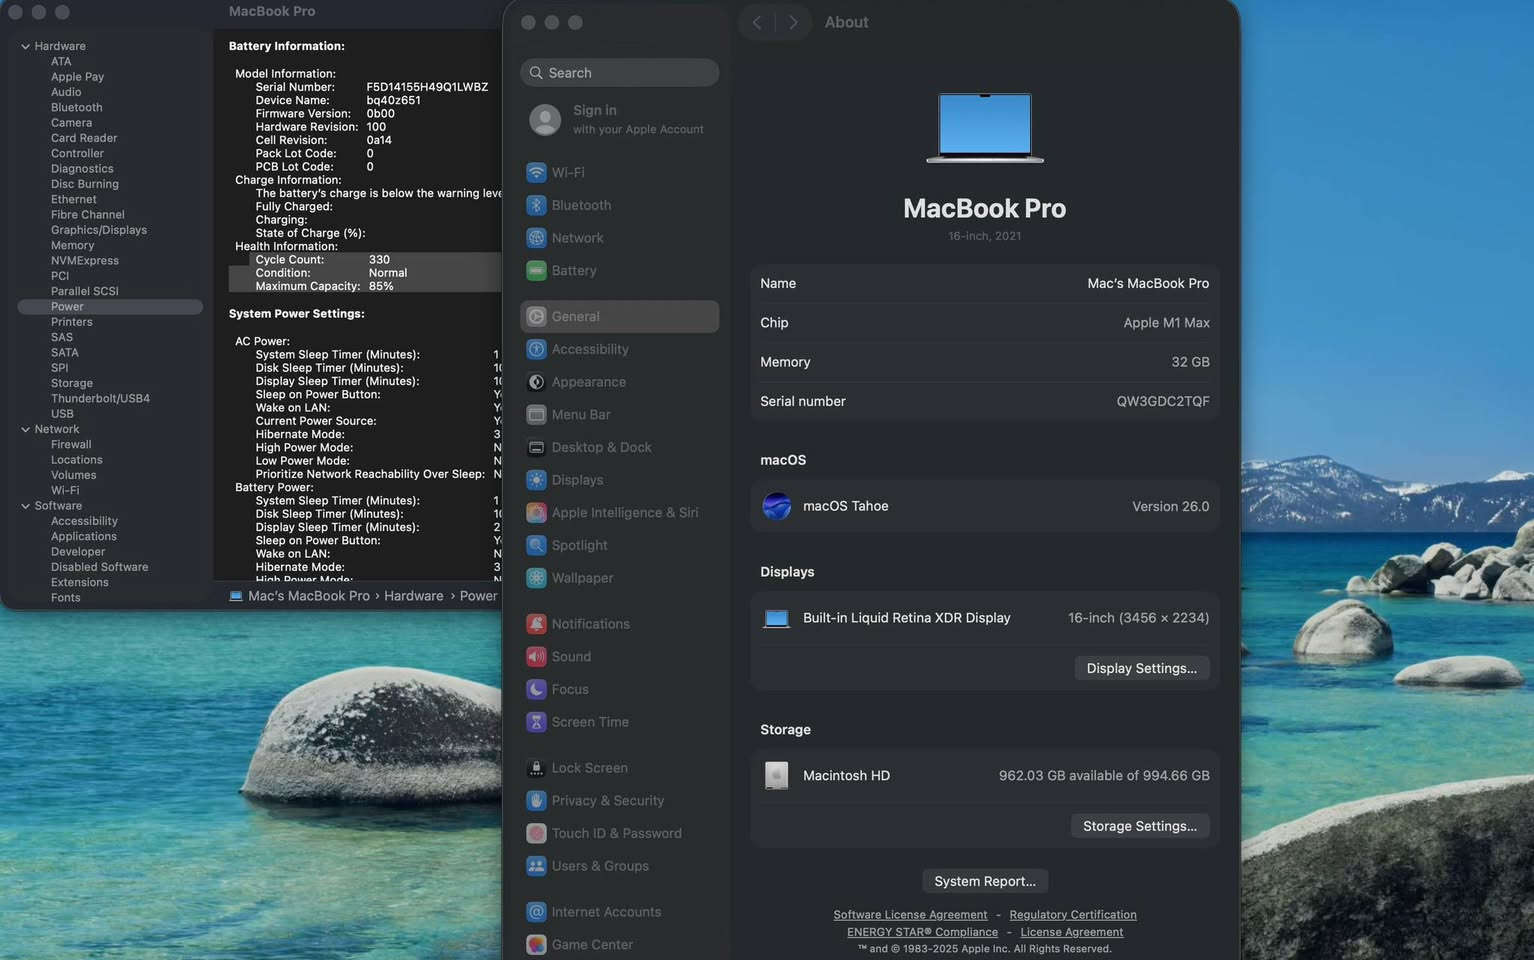1534x960 pixels.
Task: Select Apple Pay in System Information sidebar
Action: click(x=77, y=77)
